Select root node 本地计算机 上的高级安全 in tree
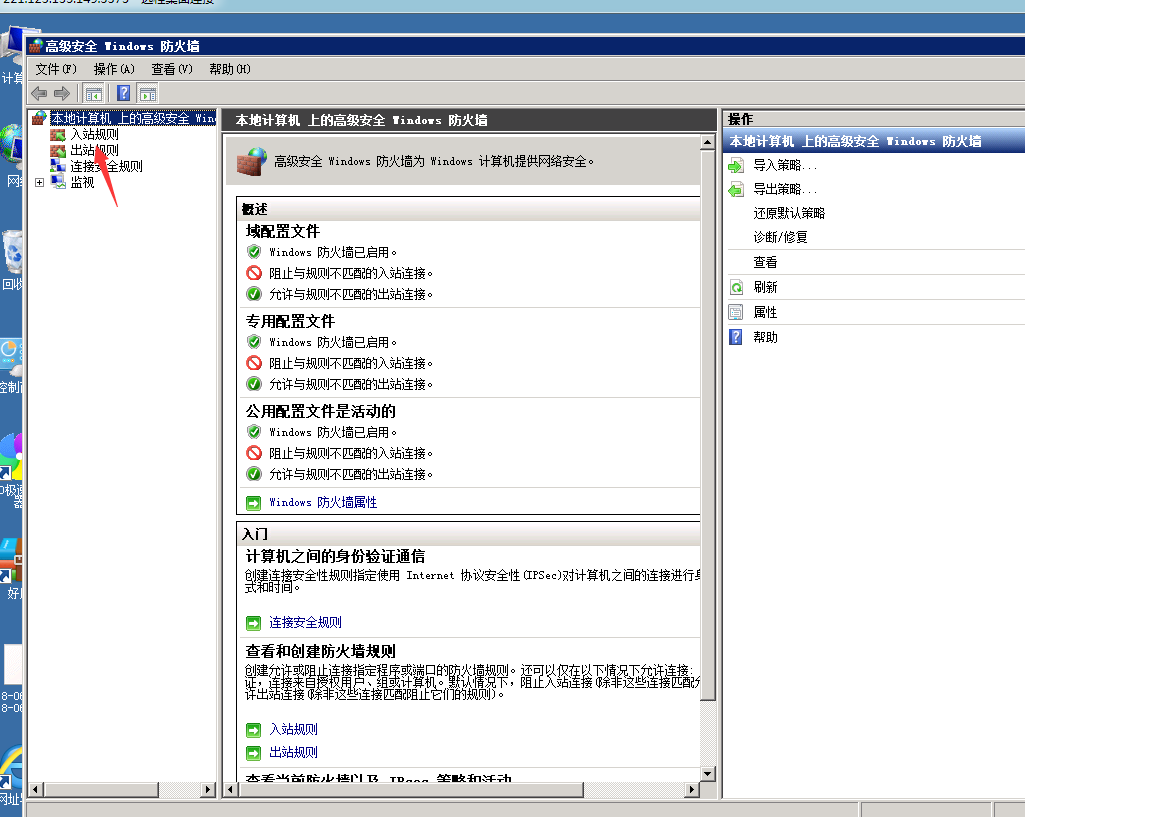1152x817 pixels. point(133,118)
